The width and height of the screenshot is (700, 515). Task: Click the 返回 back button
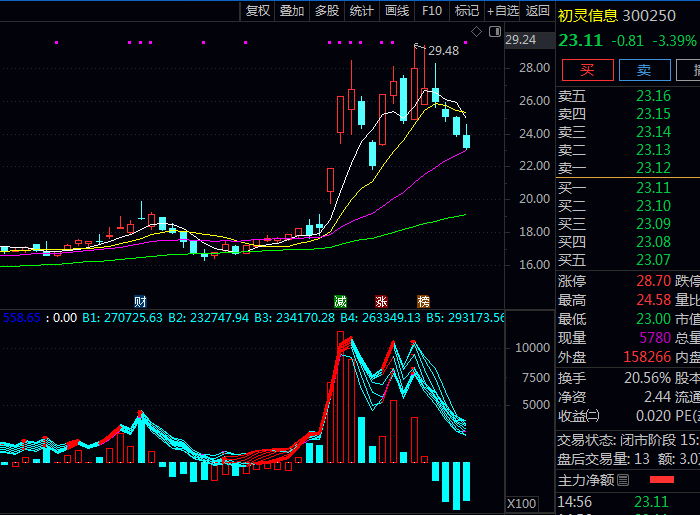pyautogui.click(x=538, y=11)
